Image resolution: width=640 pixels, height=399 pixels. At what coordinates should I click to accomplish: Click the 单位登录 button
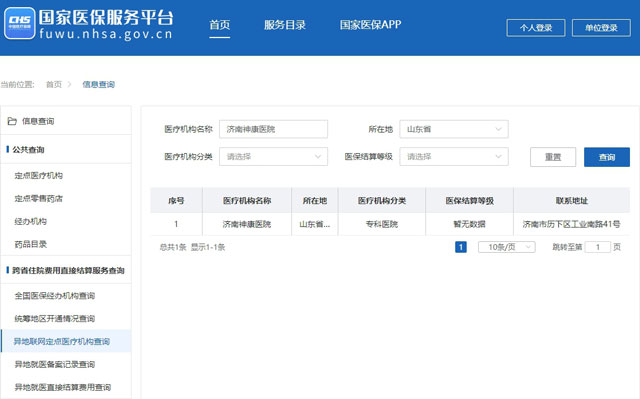click(x=601, y=28)
